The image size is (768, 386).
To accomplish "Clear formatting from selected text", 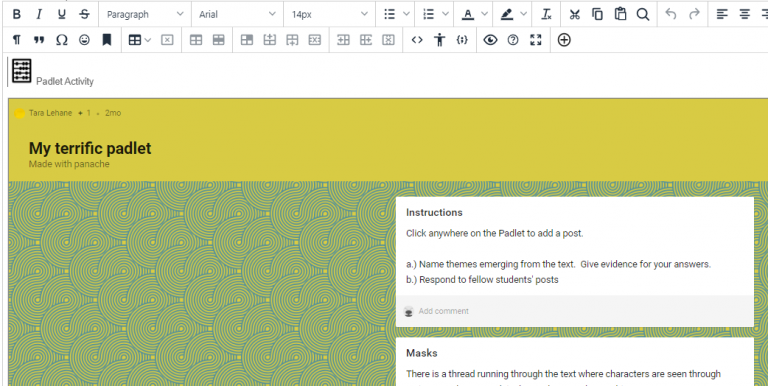I will [x=546, y=14].
